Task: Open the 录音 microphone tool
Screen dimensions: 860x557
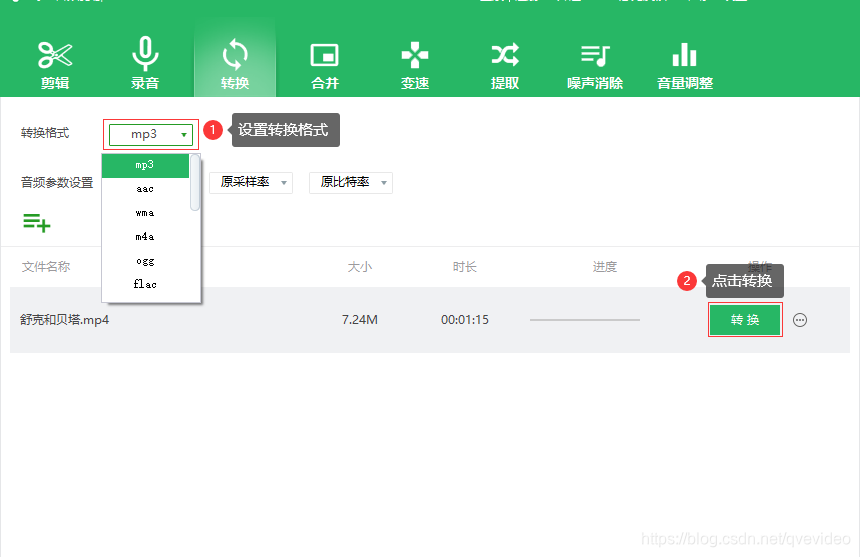Action: click(145, 64)
